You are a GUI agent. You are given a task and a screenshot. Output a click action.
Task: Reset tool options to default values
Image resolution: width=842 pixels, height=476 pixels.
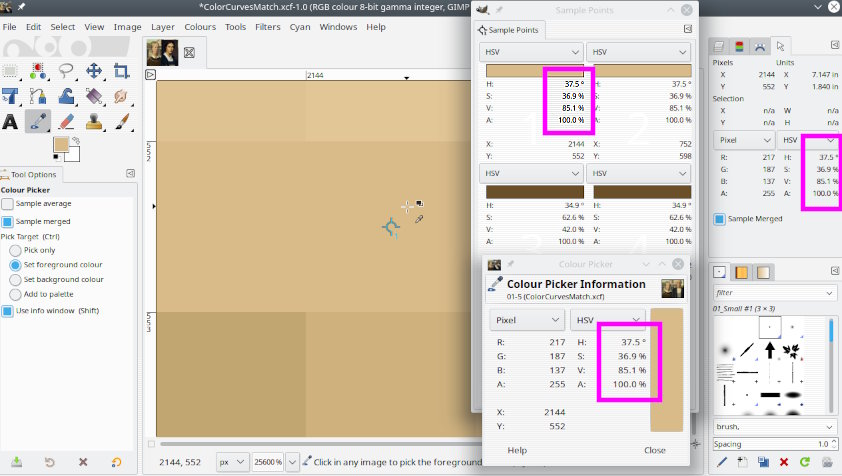117,462
